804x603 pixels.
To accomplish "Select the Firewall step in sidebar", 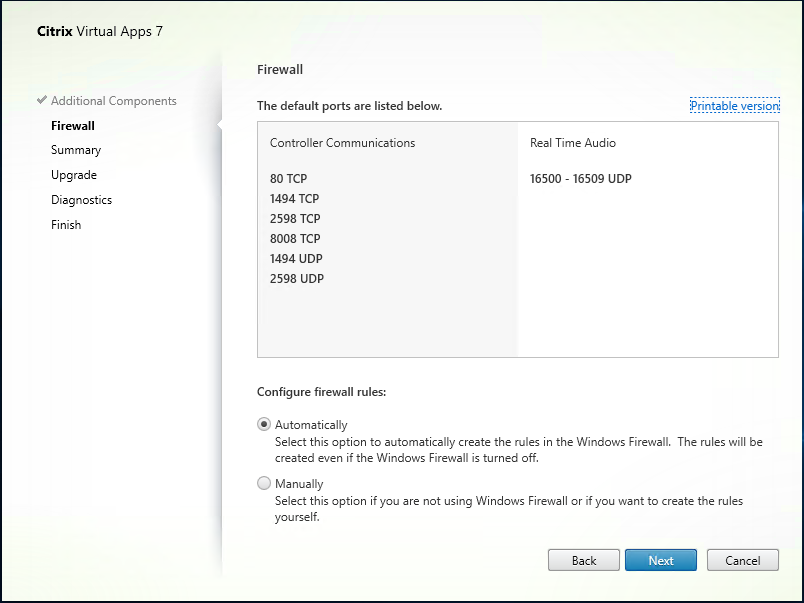I will pos(73,126).
